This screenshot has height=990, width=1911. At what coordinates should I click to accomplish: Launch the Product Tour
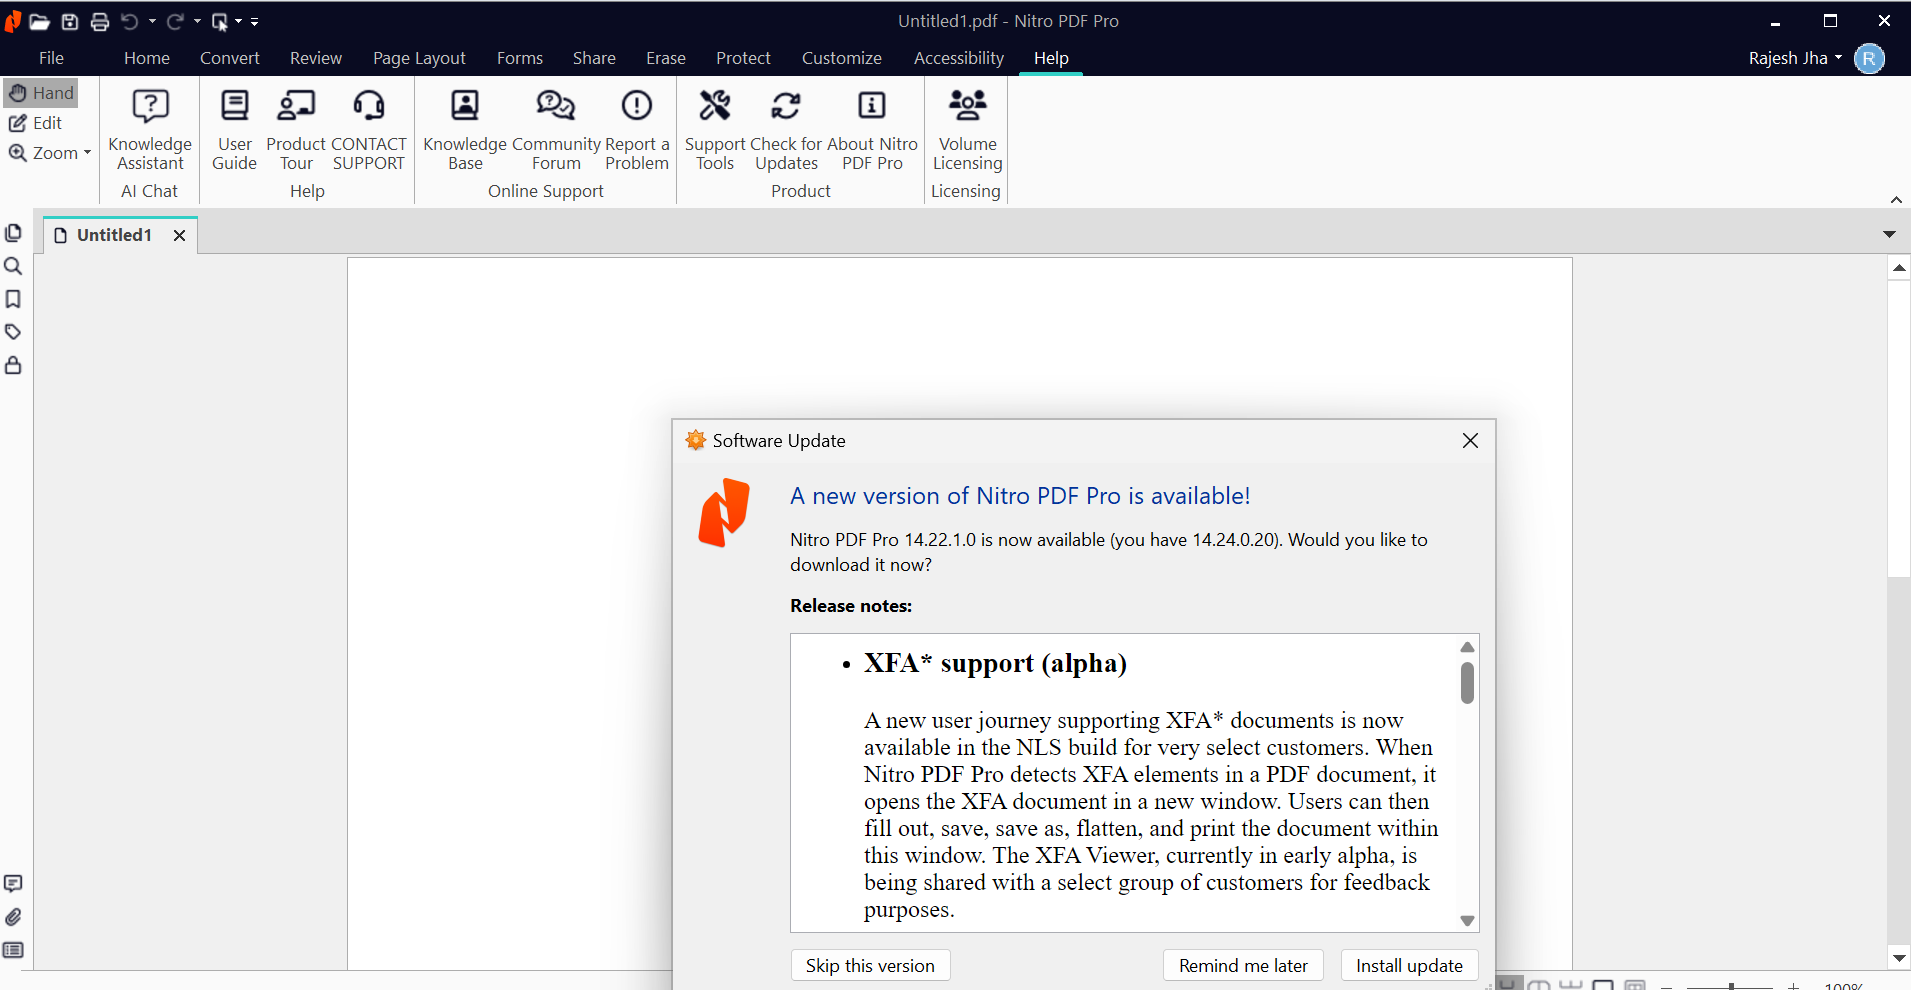296,130
